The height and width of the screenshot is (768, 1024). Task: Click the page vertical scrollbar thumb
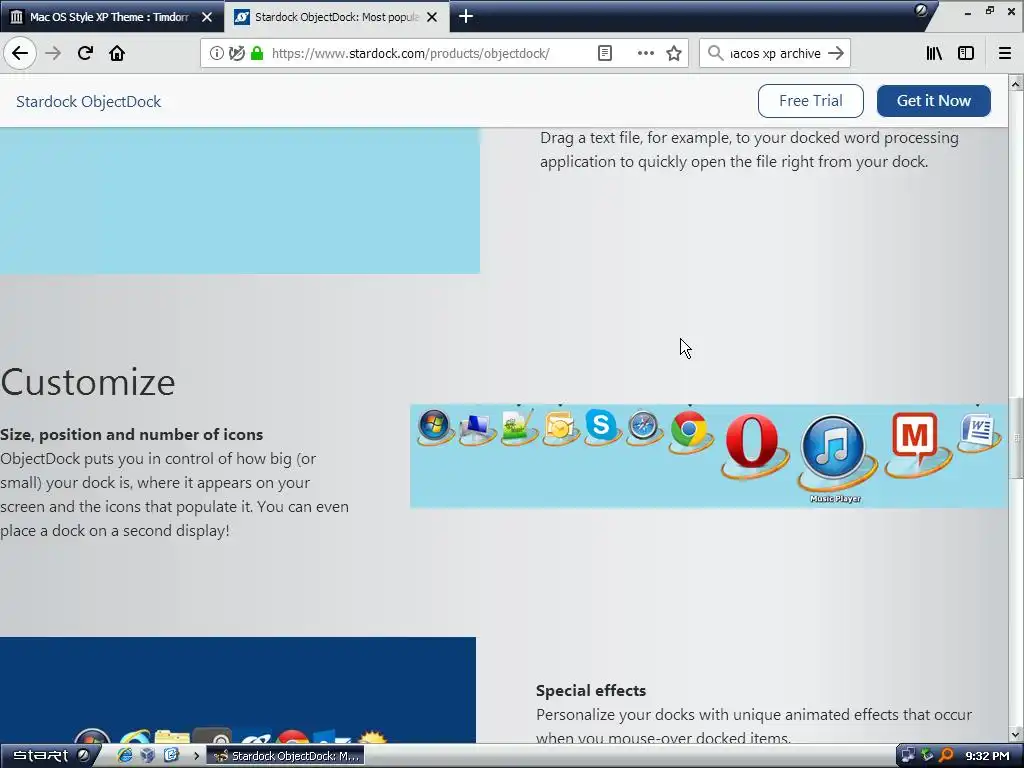click(x=1016, y=439)
